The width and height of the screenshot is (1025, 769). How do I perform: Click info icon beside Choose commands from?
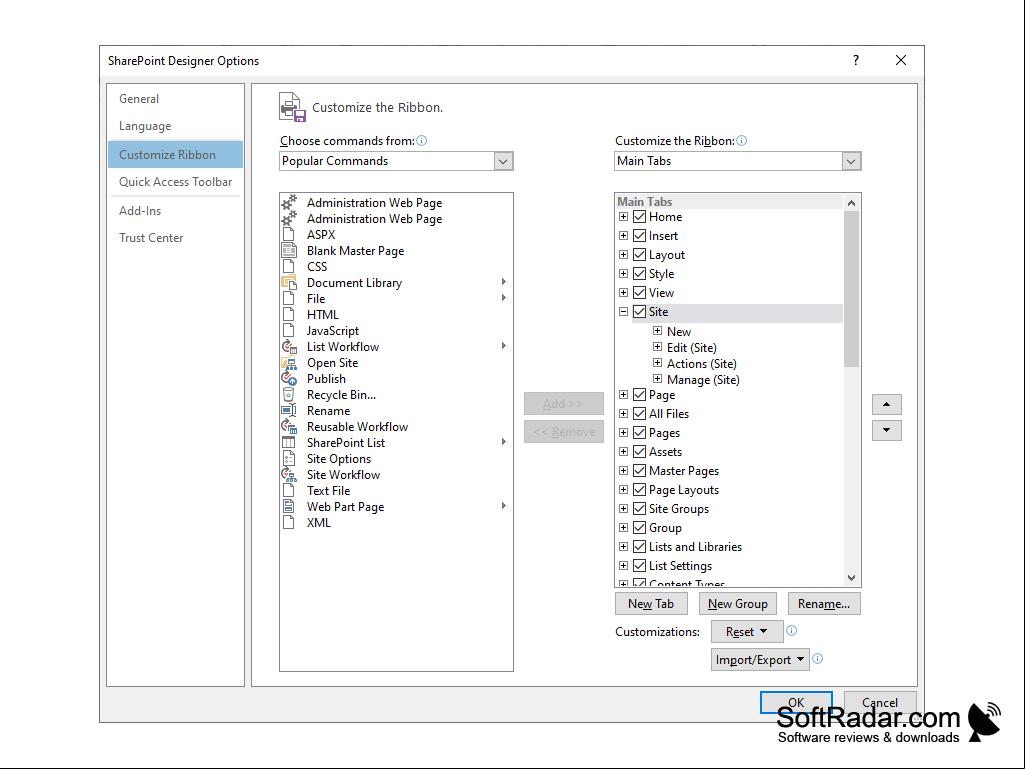[x=422, y=141]
